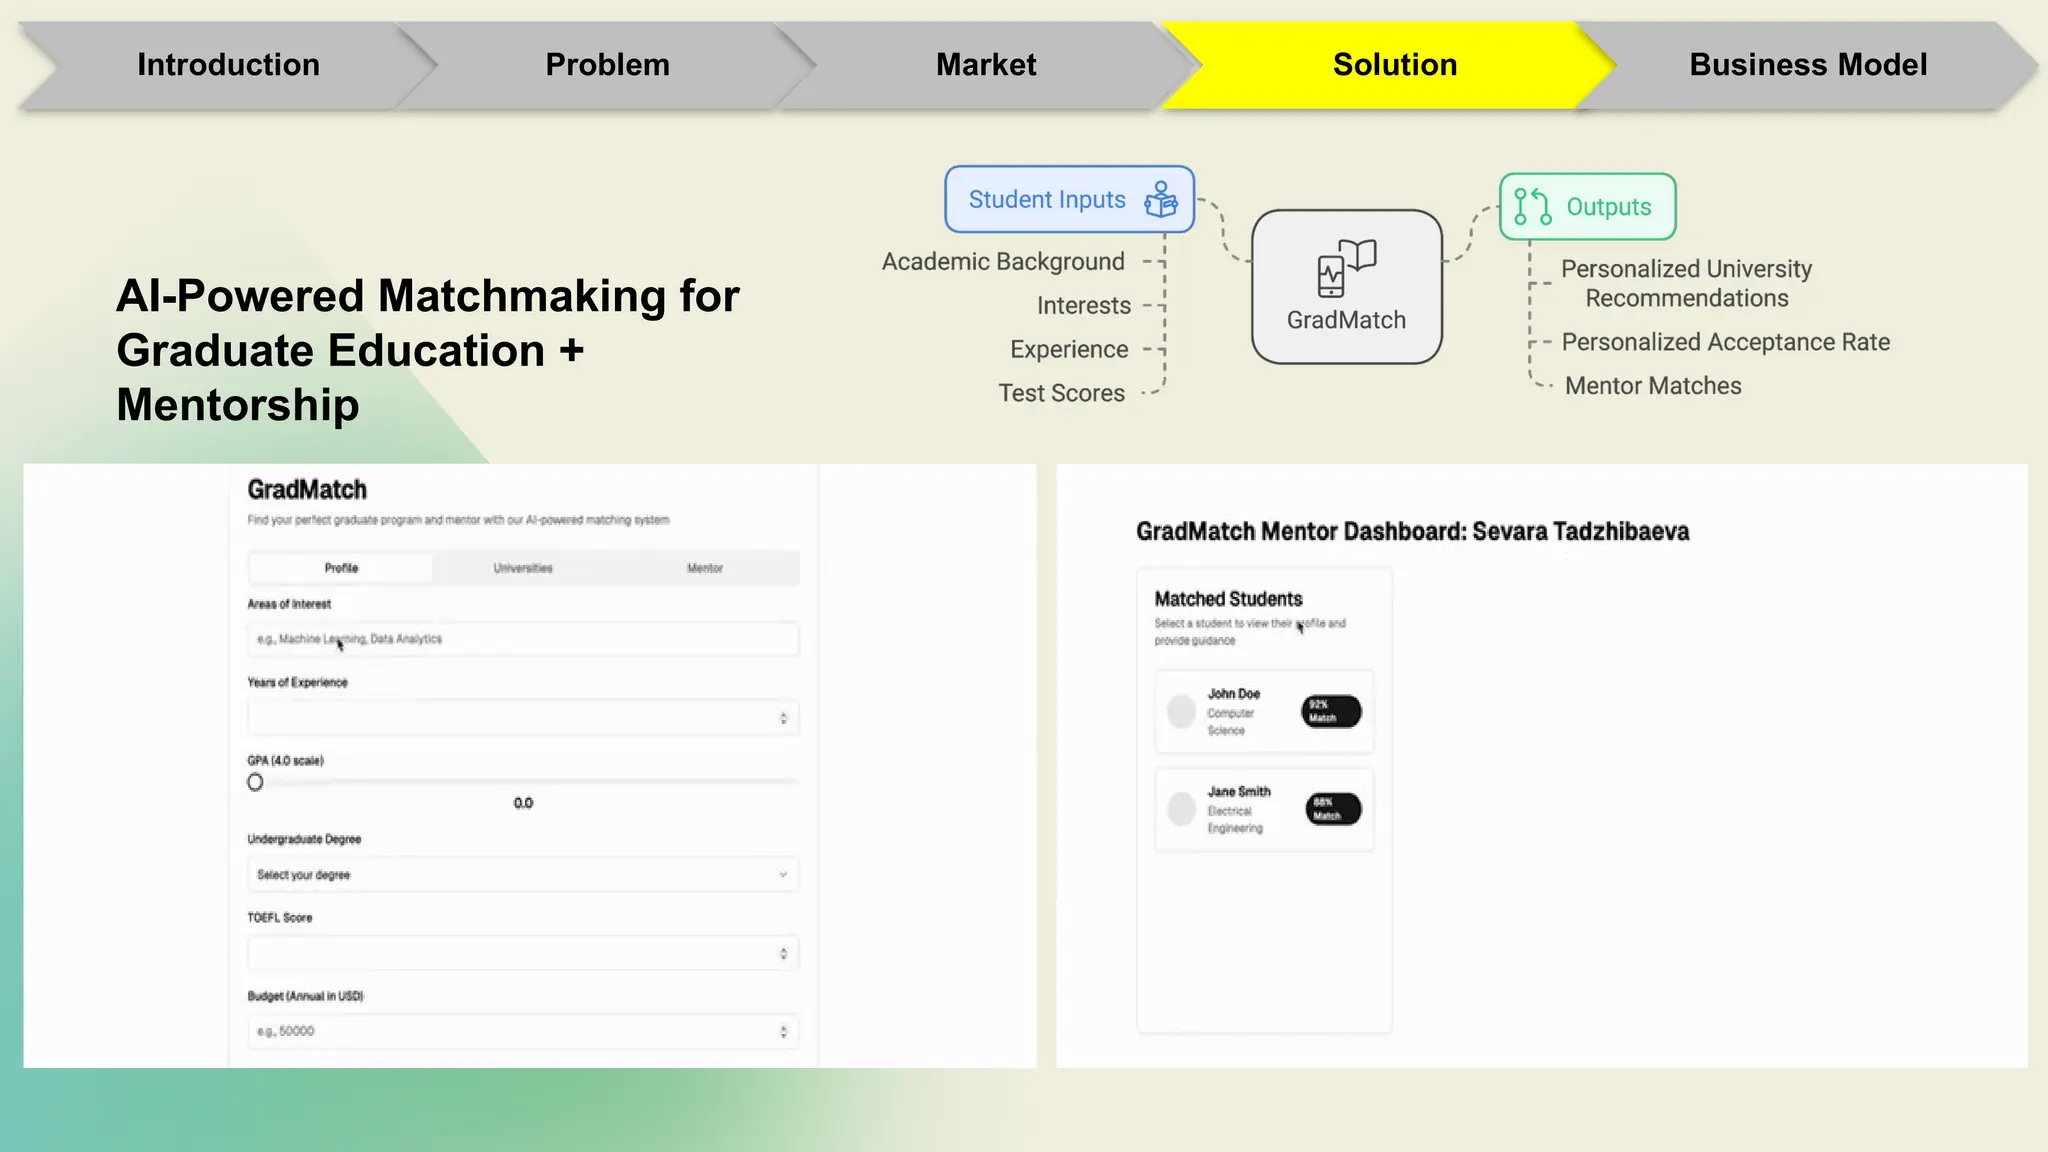Click the GradMatch phone and book icon
2048x1152 pixels.
1346,268
